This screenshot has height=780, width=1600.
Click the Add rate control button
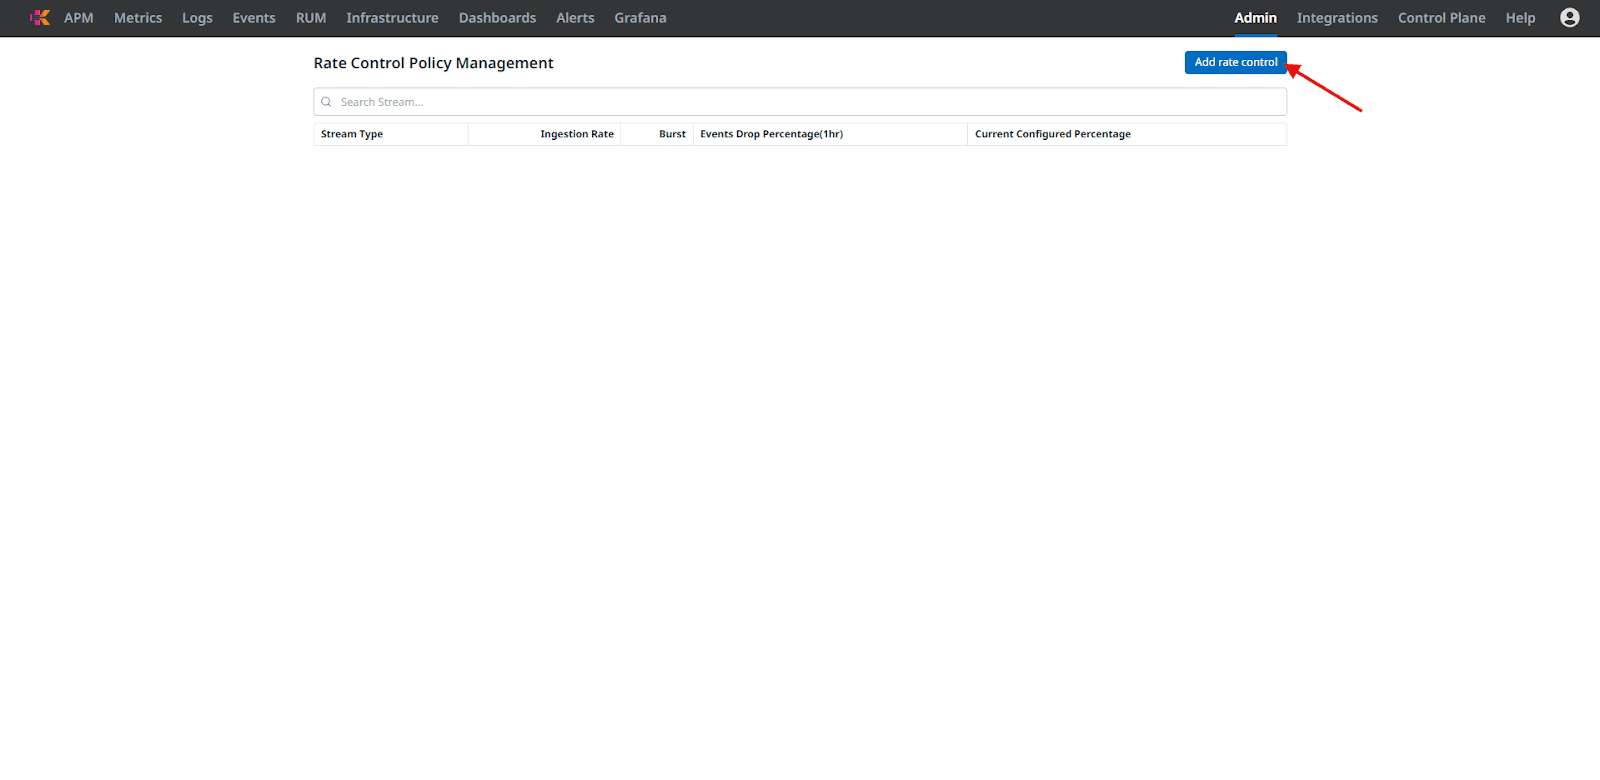pos(1236,62)
